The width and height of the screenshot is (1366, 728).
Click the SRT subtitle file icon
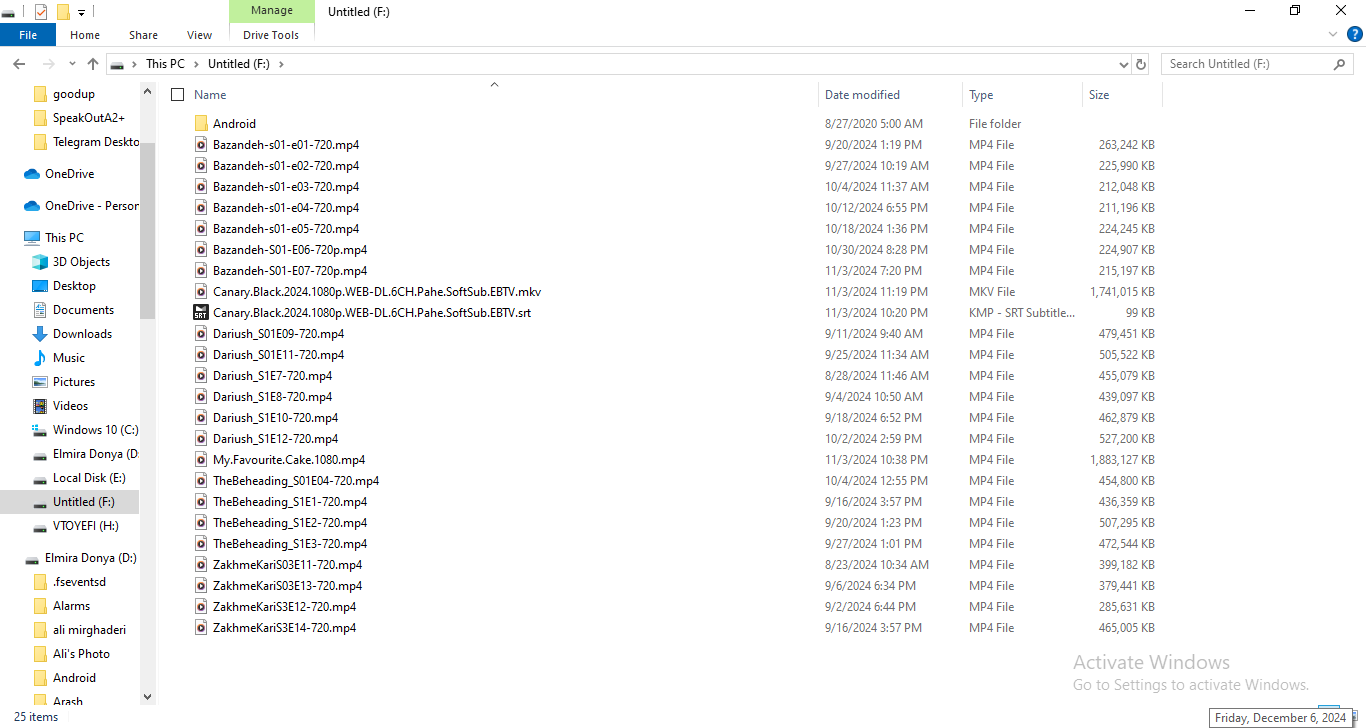tap(200, 313)
